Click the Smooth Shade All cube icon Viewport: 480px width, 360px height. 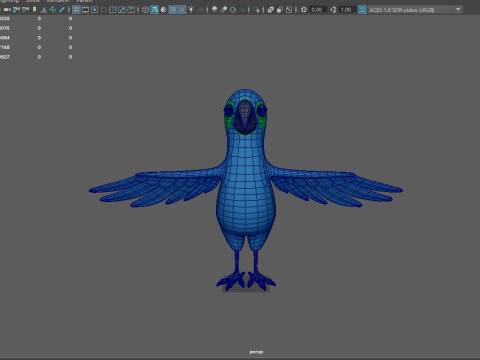(x=155, y=10)
